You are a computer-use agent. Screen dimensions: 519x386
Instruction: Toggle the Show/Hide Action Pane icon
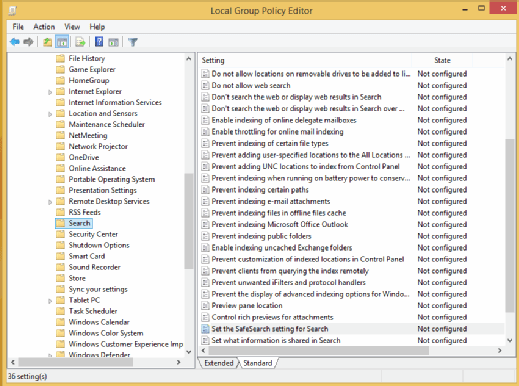point(114,42)
